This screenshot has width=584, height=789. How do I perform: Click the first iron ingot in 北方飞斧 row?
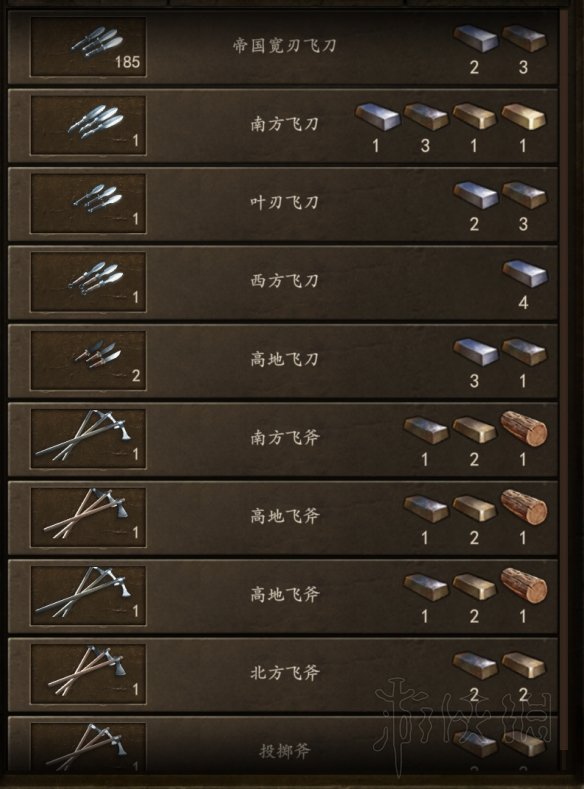tap(474, 665)
